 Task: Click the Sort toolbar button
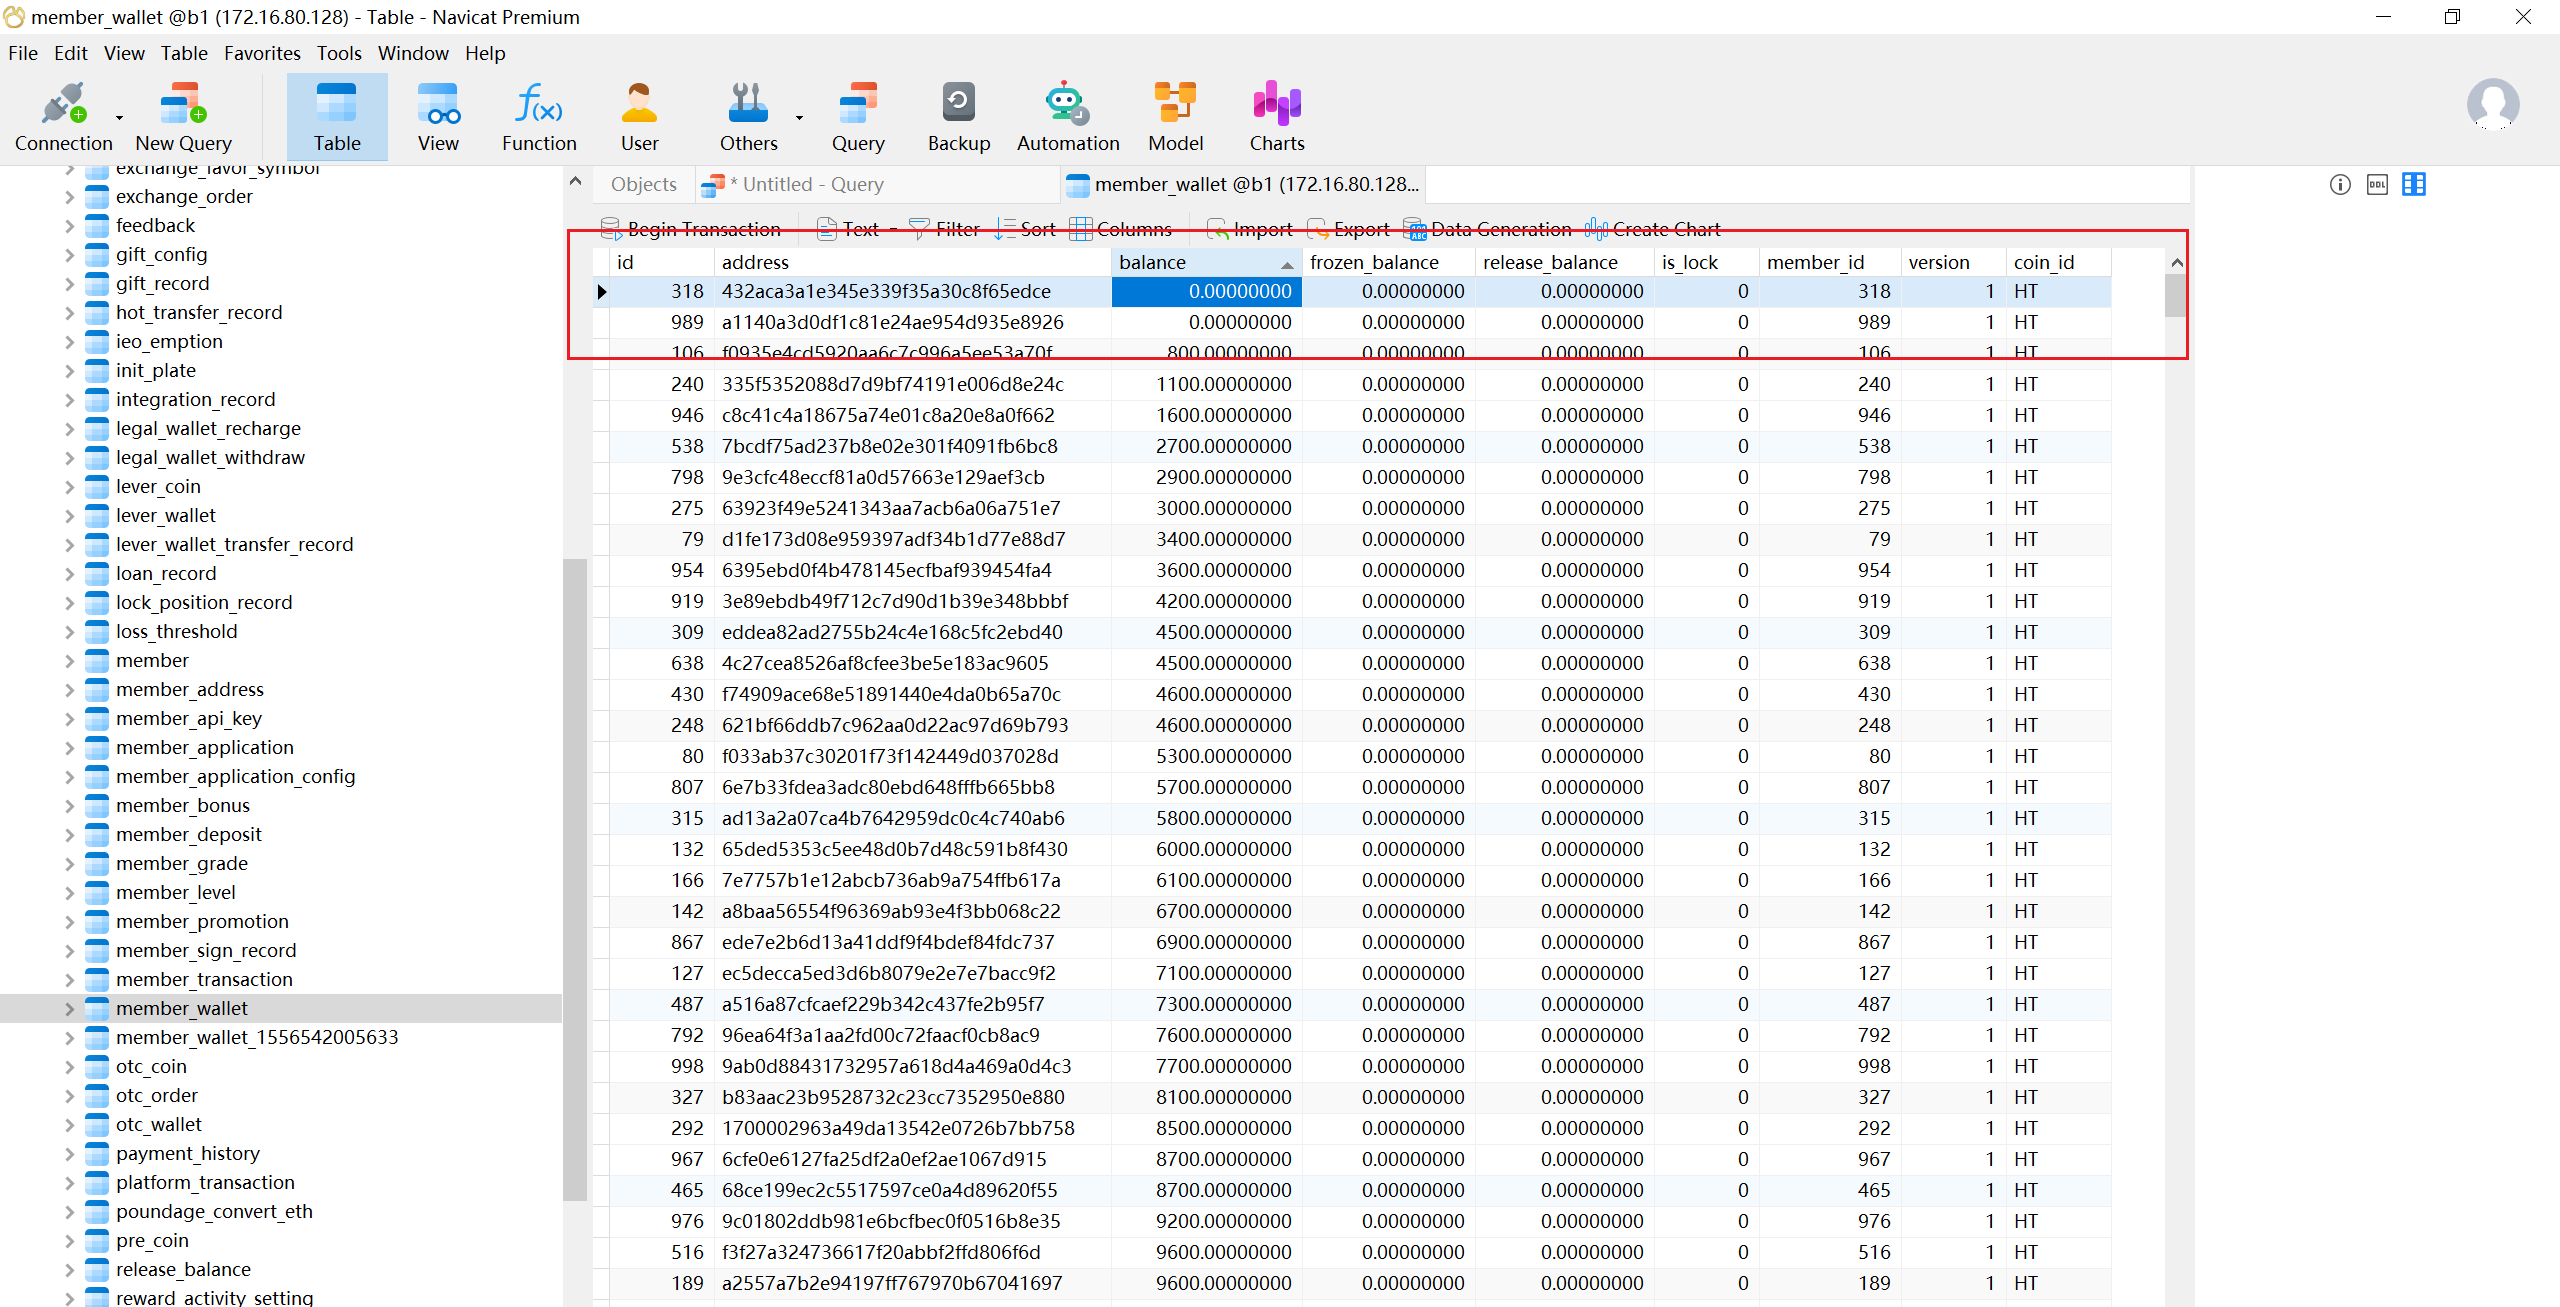1025,229
